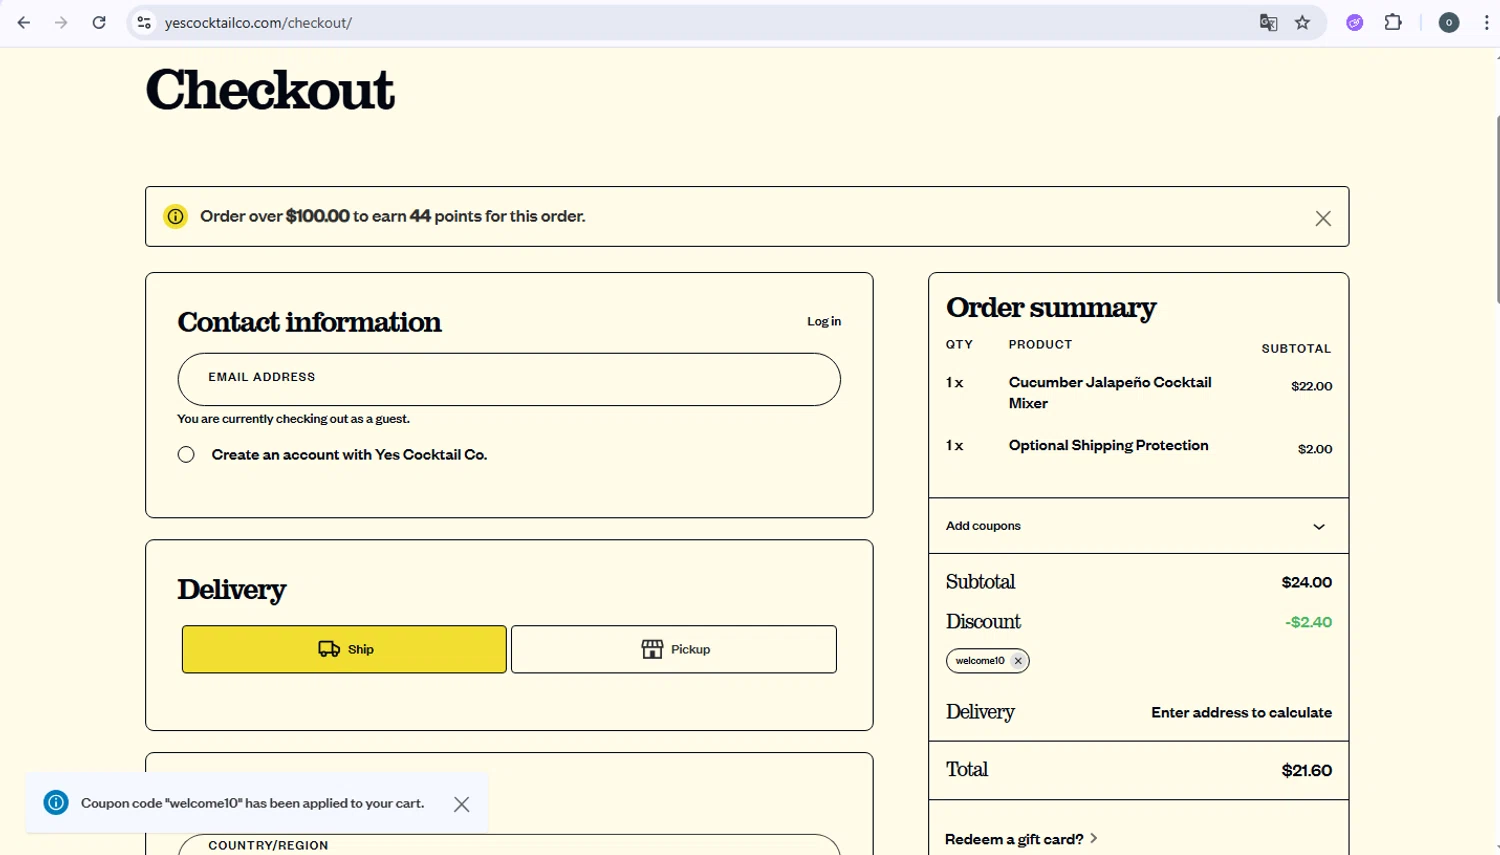The image size is (1500, 855).
Task: Click Enter address to calculate text
Action: click(1241, 712)
